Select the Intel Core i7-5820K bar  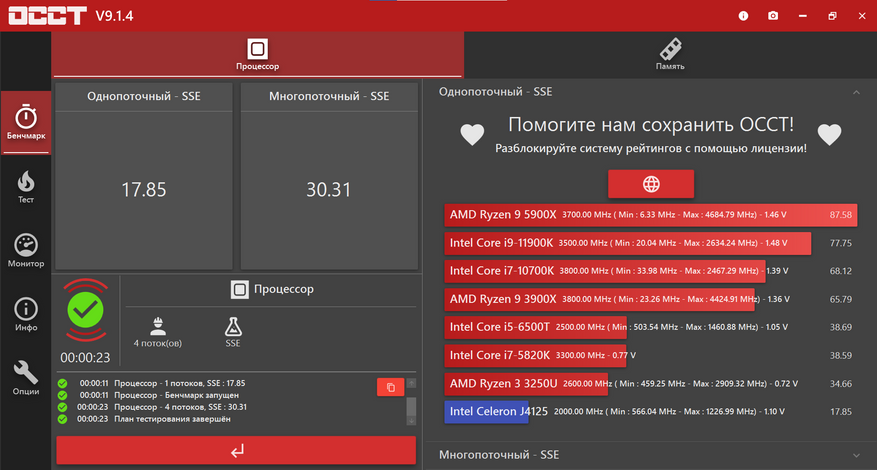(535, 355)
